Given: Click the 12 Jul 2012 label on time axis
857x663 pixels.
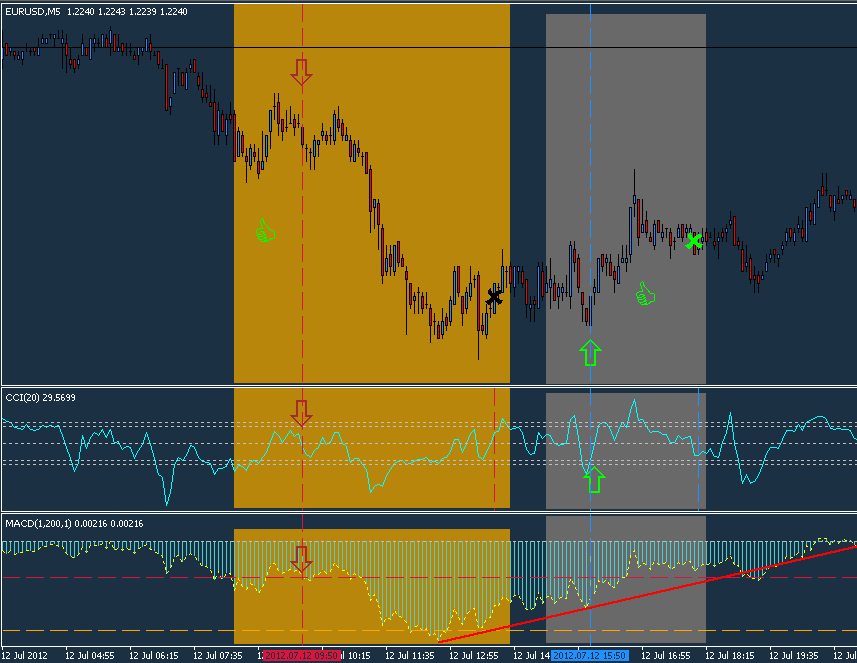Looking at the screenshot, I should click(25, 656).
